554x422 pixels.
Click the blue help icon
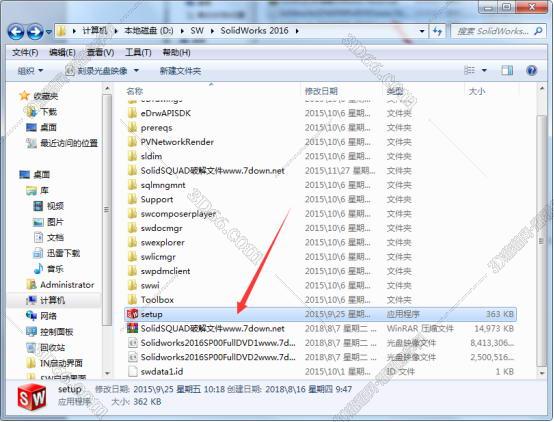(531, 70)
